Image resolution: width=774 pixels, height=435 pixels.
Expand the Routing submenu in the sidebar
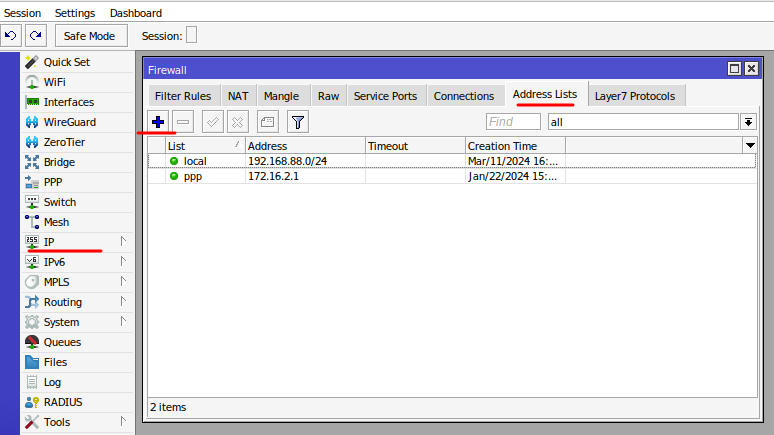[123, 302]
